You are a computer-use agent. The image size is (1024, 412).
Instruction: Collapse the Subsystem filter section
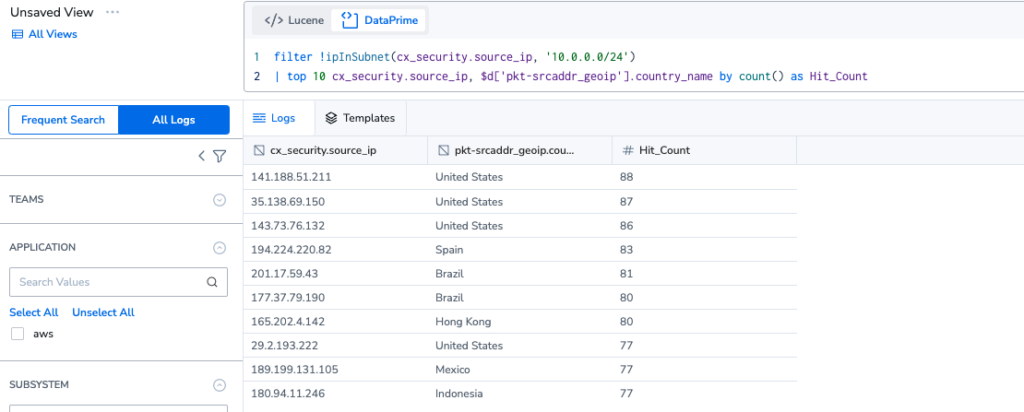(219, 385)
